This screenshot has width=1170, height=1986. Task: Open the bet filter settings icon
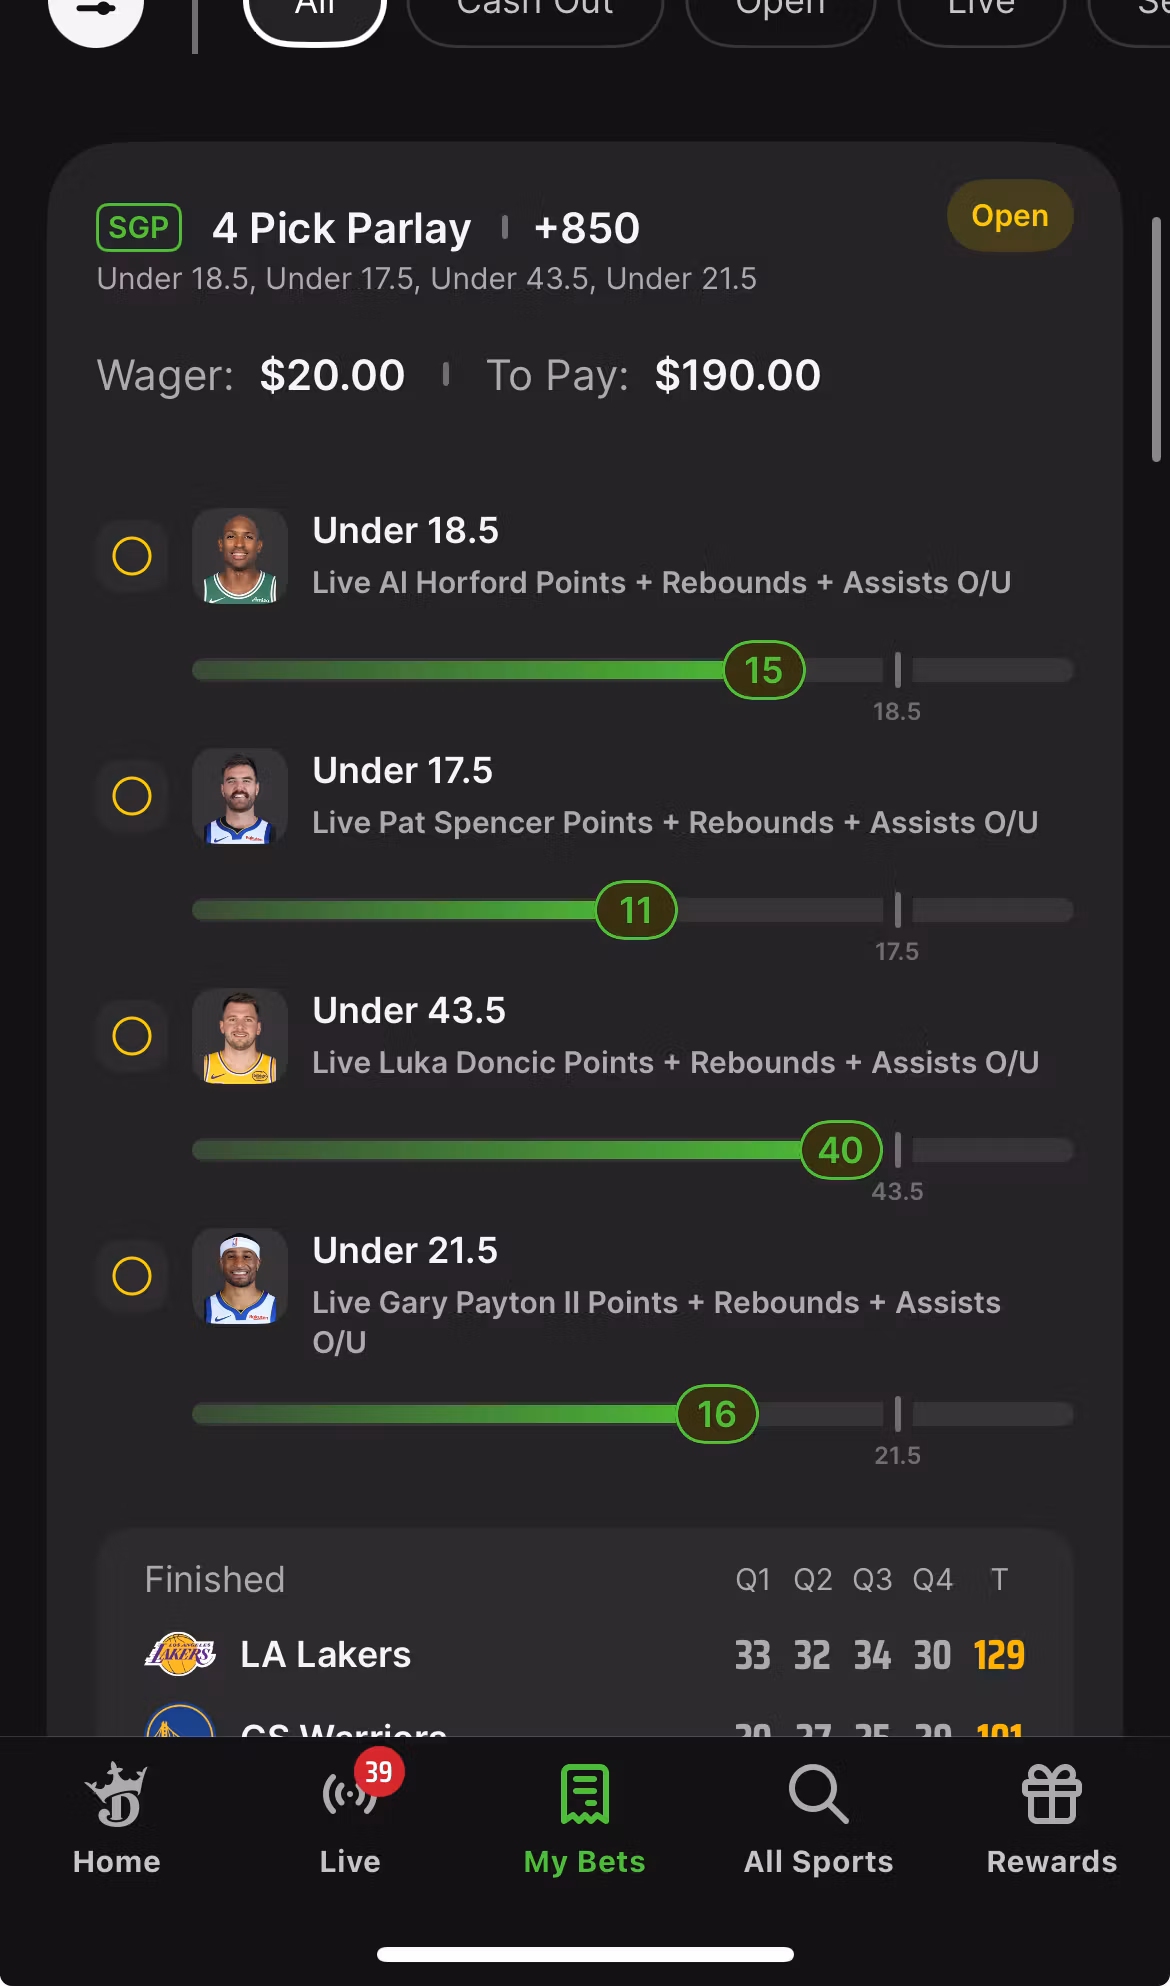coord(96,12)
